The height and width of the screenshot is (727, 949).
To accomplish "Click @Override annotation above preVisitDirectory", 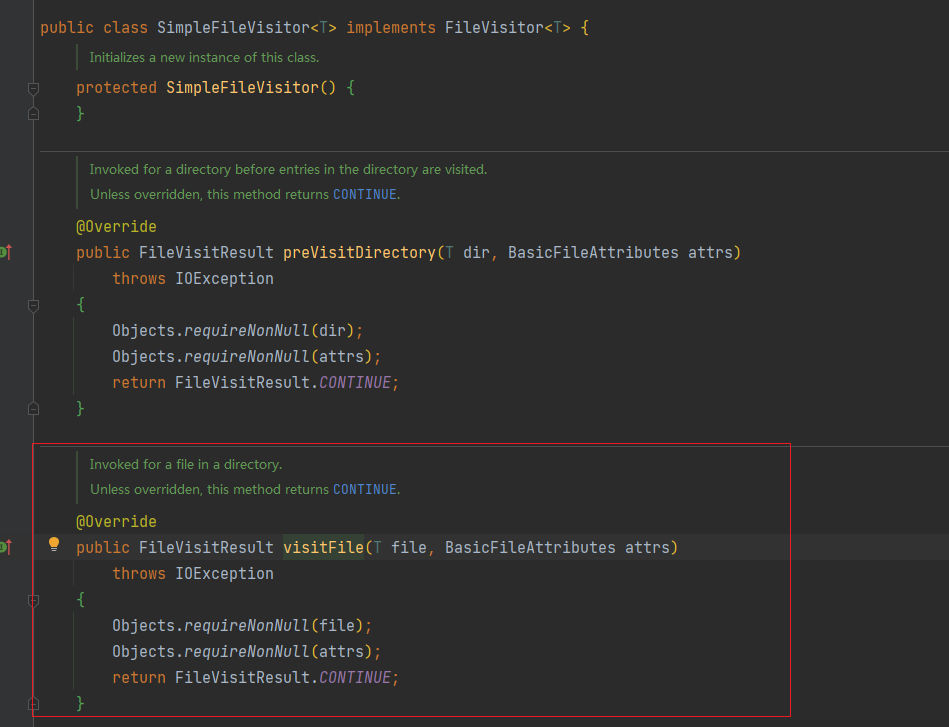I will click(x=116, y=226).
